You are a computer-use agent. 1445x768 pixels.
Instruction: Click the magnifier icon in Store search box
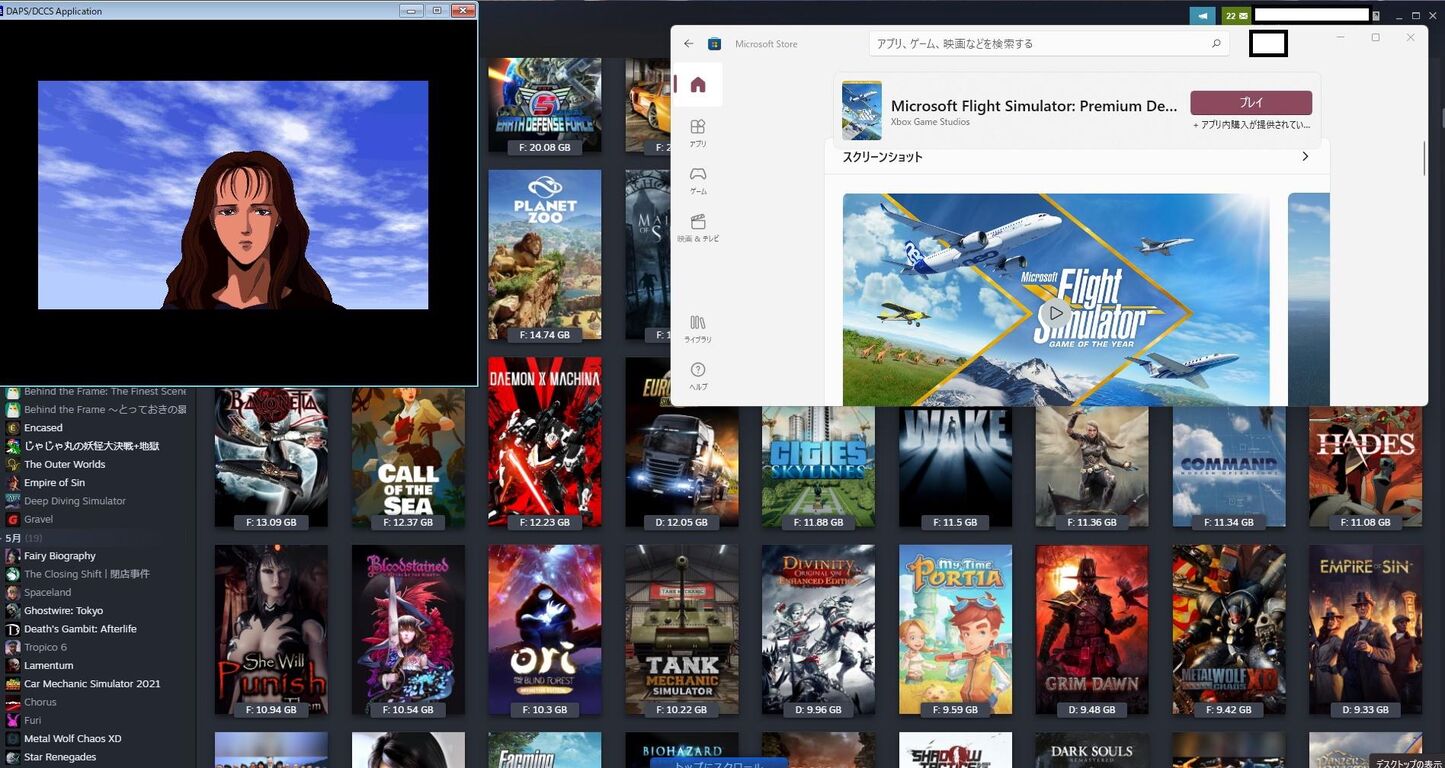click(1216, 44)
